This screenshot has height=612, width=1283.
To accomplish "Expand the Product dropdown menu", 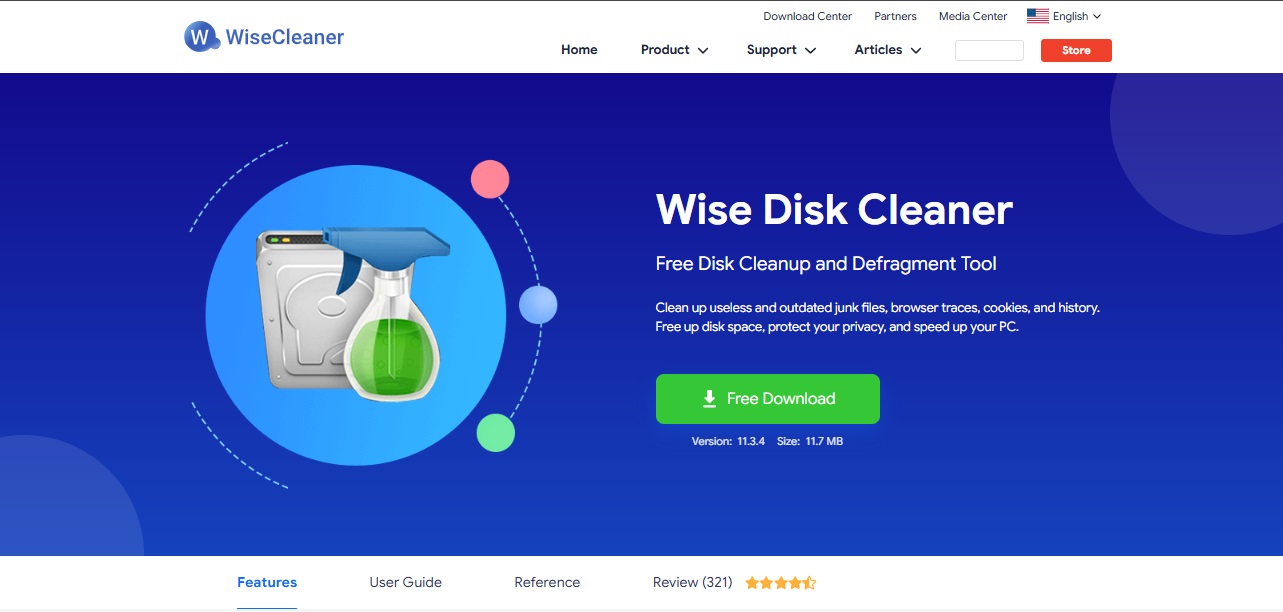I will 675,50.
